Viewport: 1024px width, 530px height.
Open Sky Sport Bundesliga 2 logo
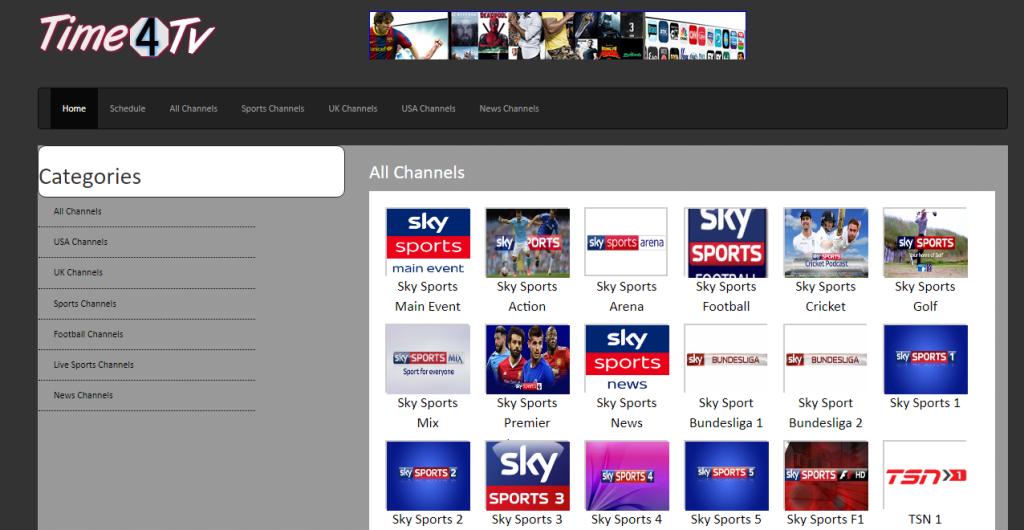(825, 359)
